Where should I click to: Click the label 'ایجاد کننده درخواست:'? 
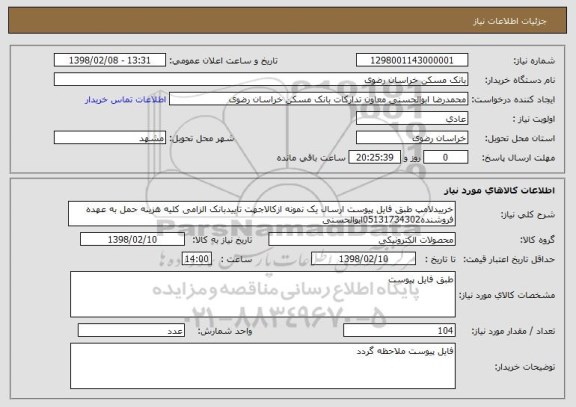(x=513, y=100)
